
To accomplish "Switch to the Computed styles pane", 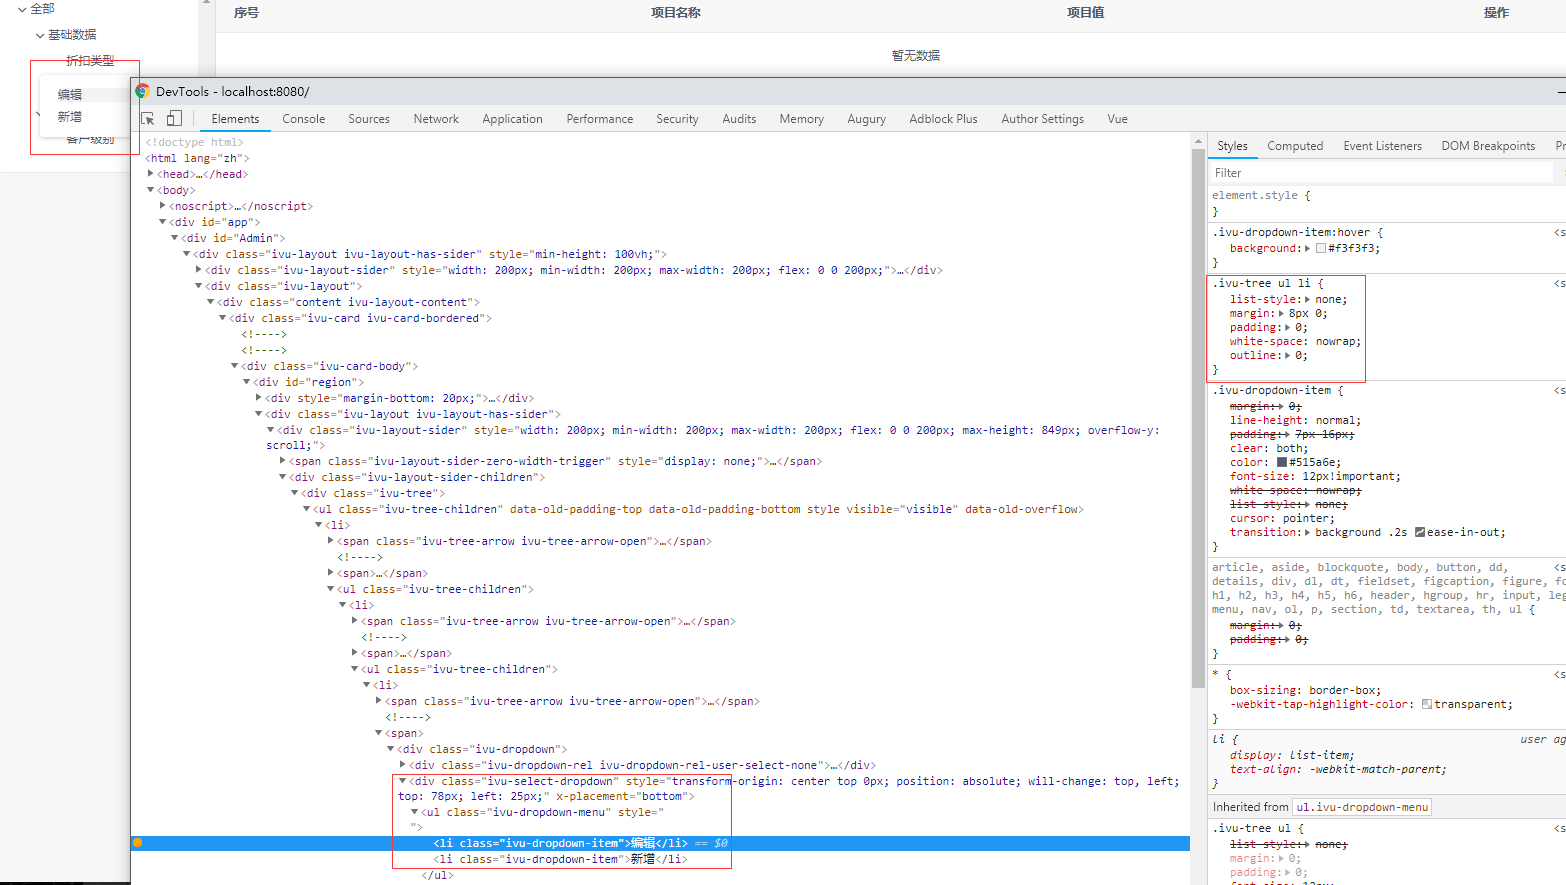I will [1295, 146].
